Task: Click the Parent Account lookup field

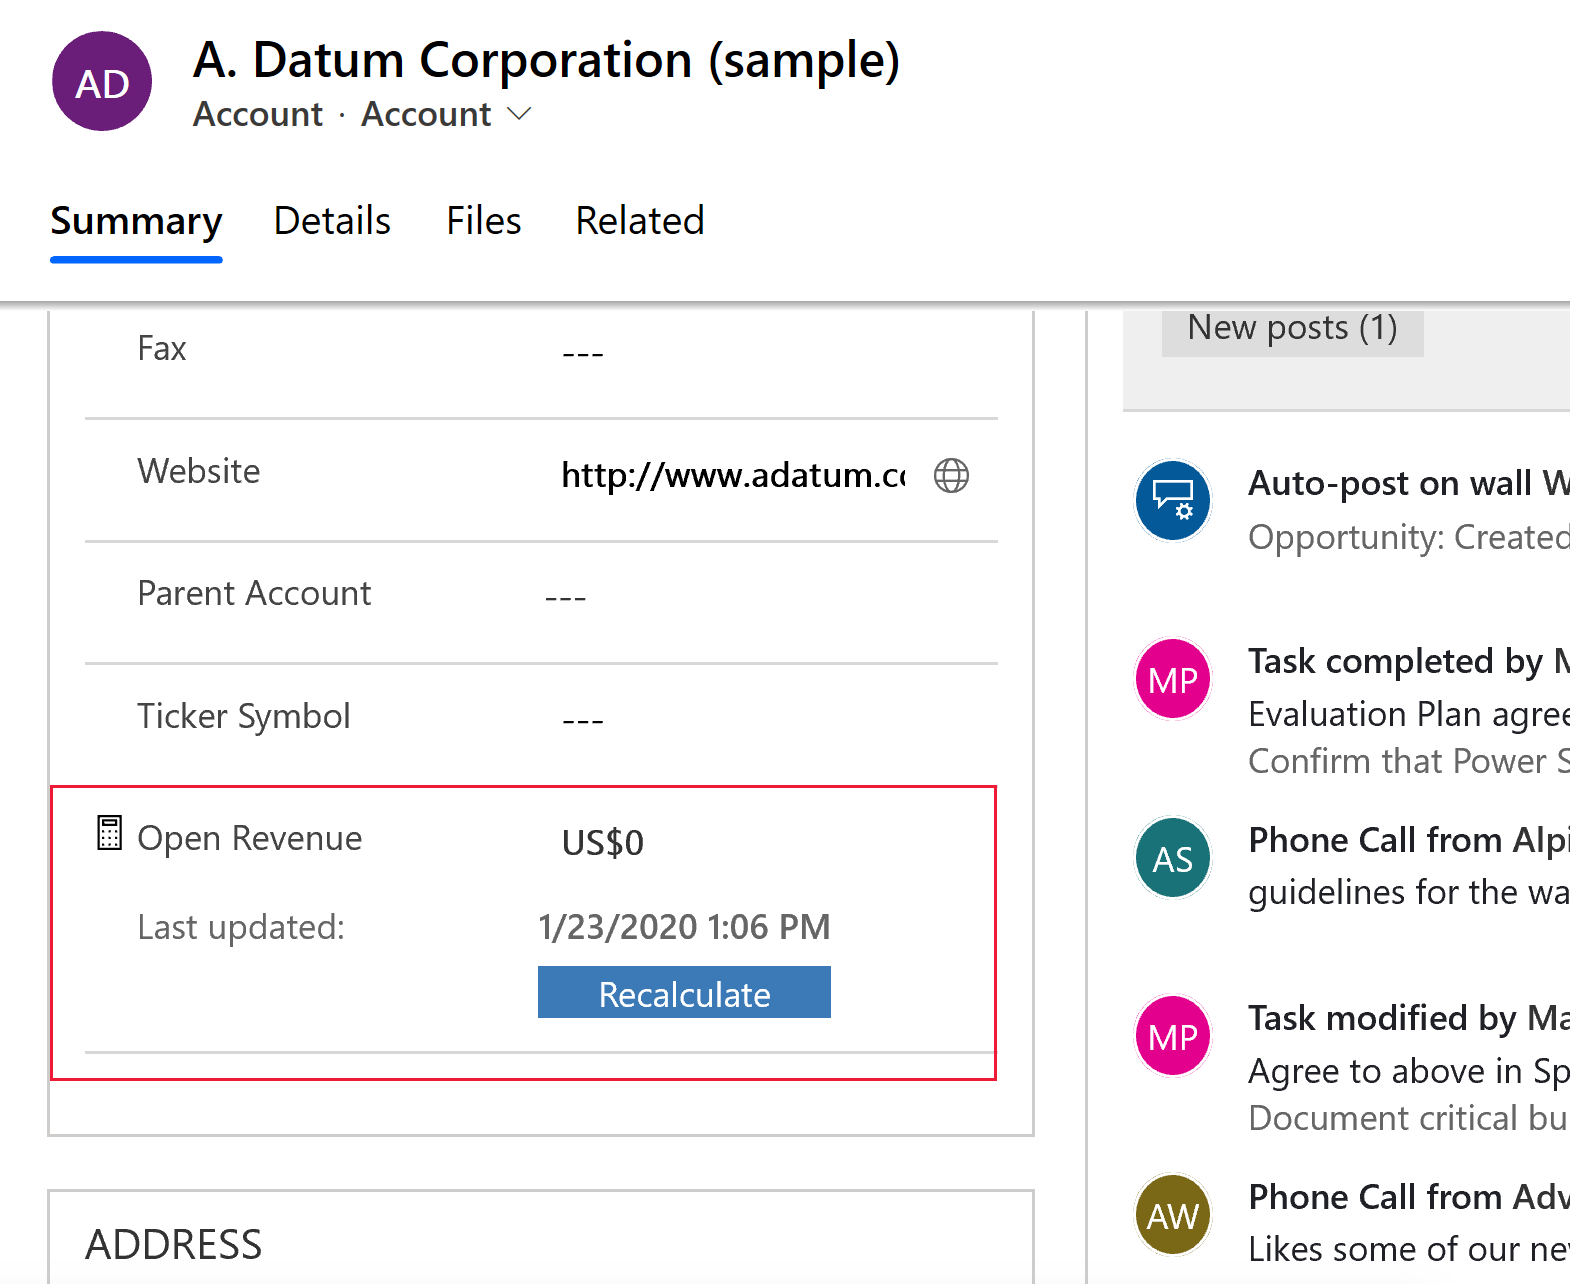Action: (x=566, y=598)
